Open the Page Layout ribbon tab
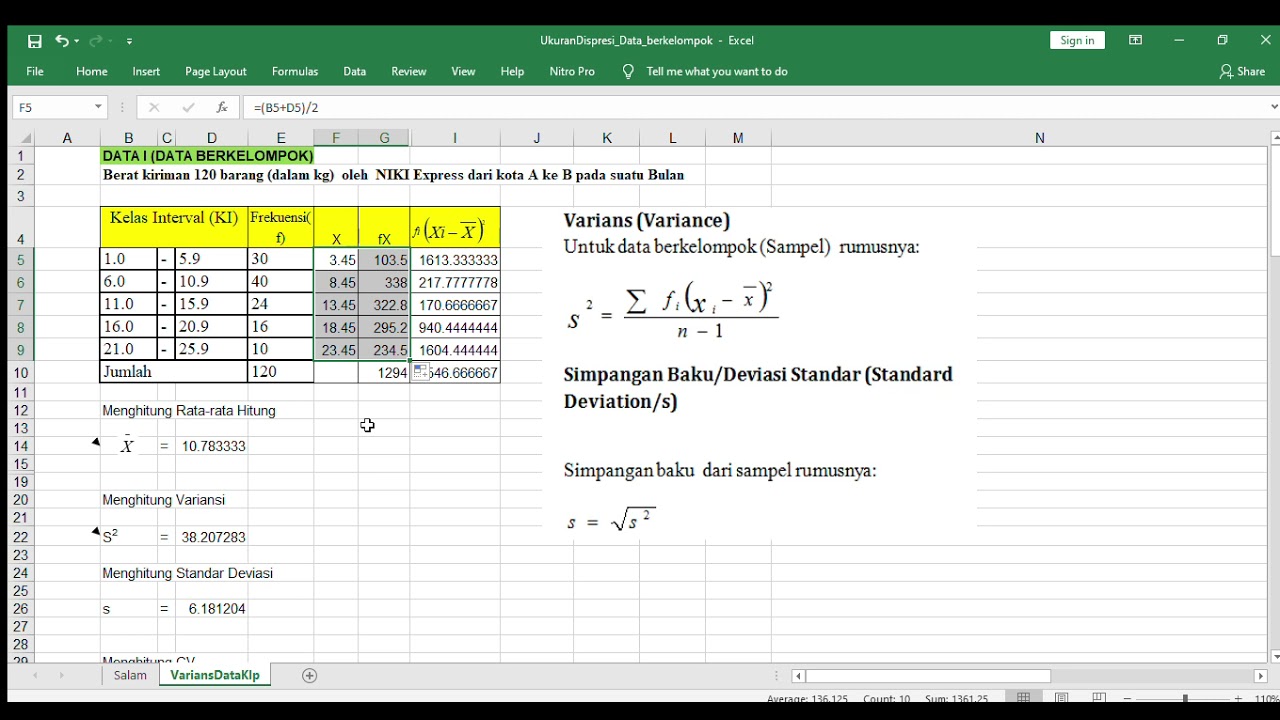Viewport: 1280px width, 720px height. [216, 71]
